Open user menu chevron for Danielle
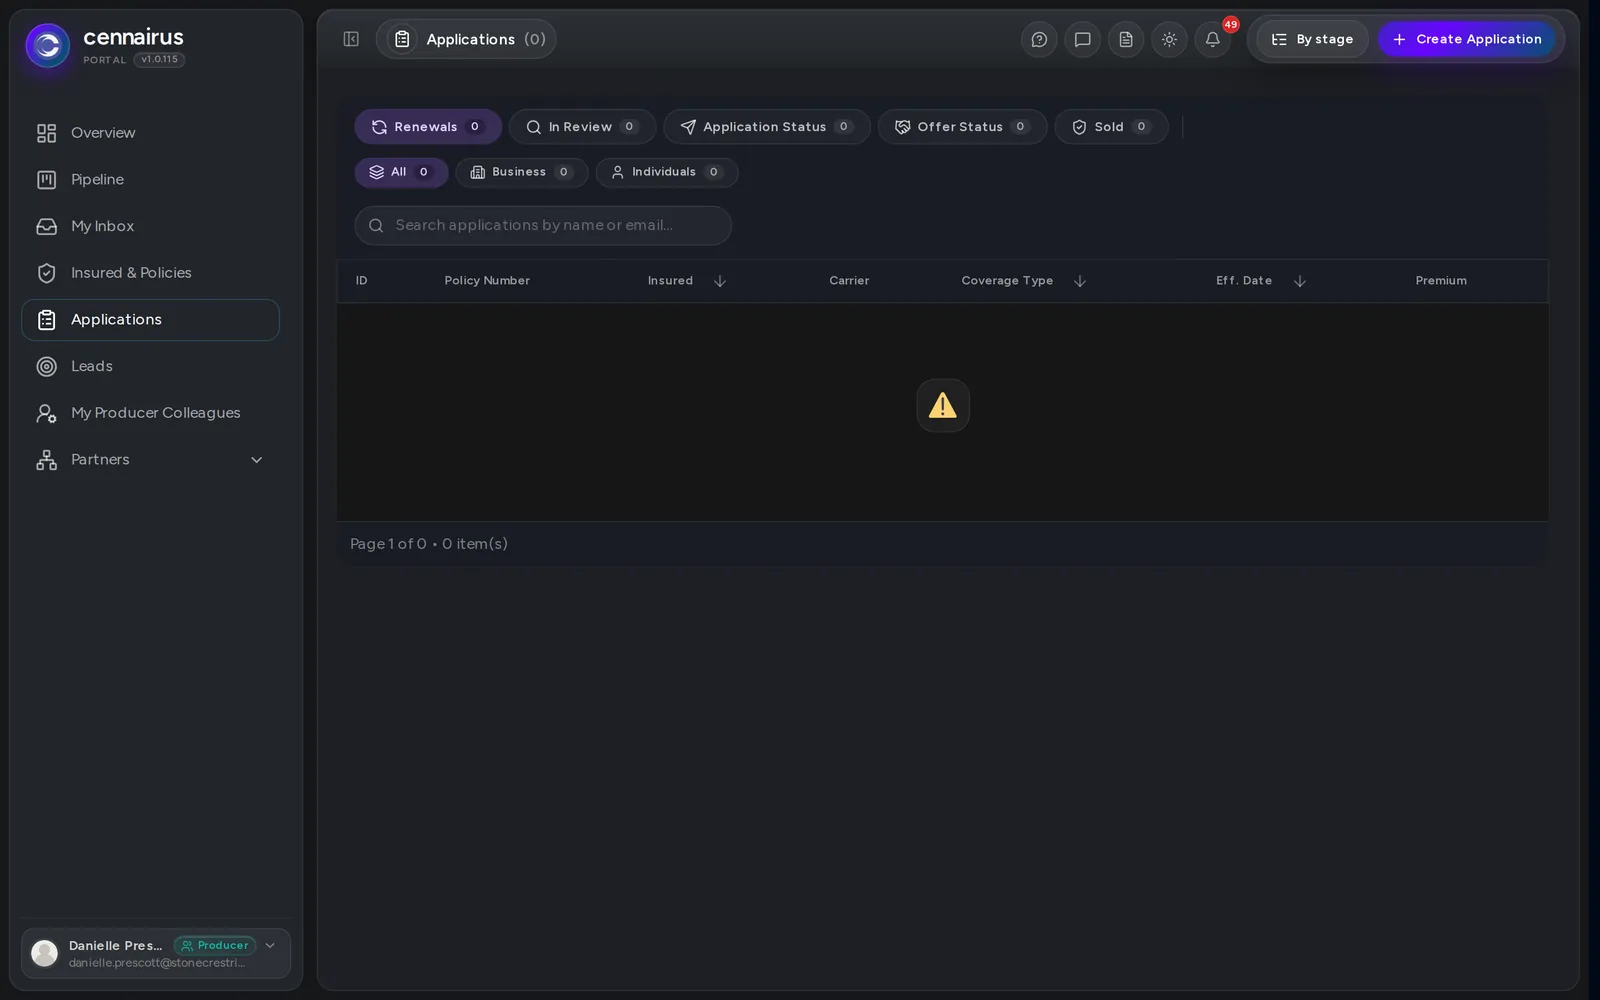This screenshot has width=1600, height=1000. pos(270,946)
